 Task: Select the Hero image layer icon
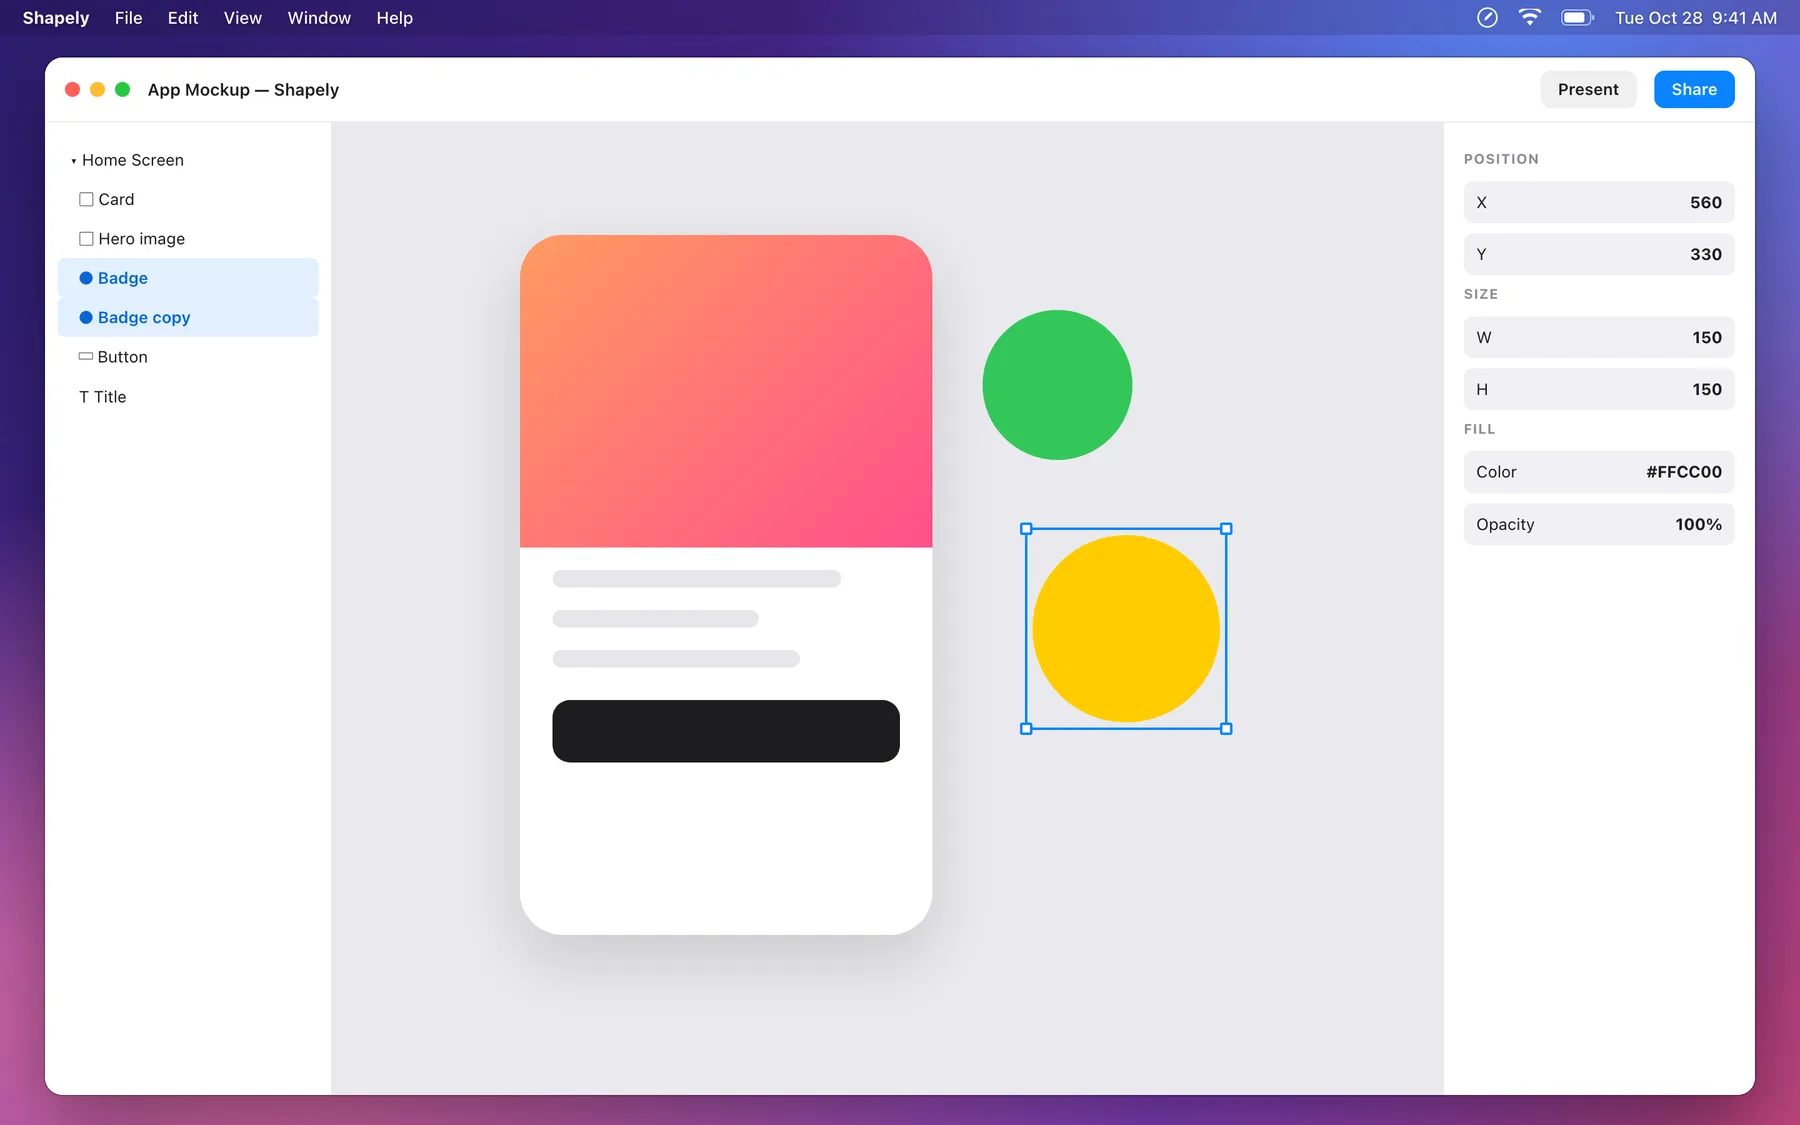pos(86,239)
